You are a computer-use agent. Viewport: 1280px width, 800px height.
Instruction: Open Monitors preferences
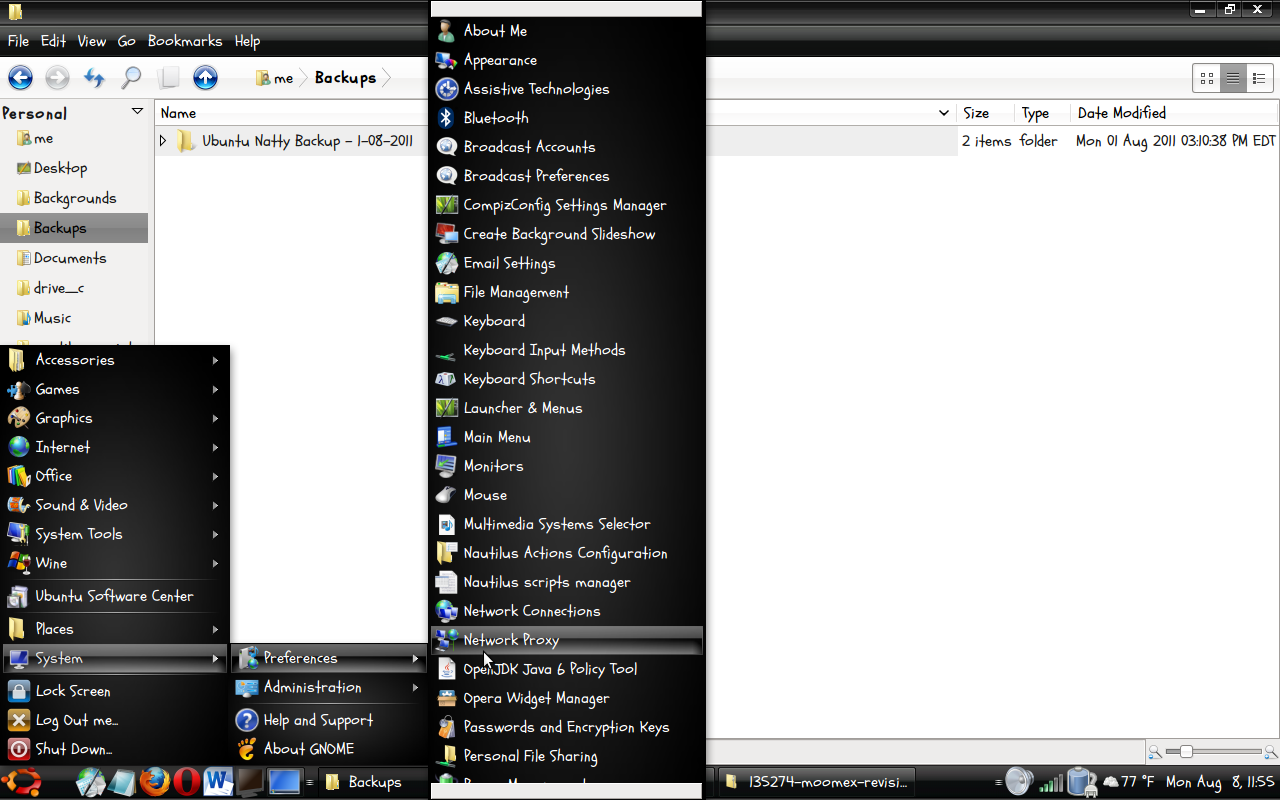(x=567, y=466)
